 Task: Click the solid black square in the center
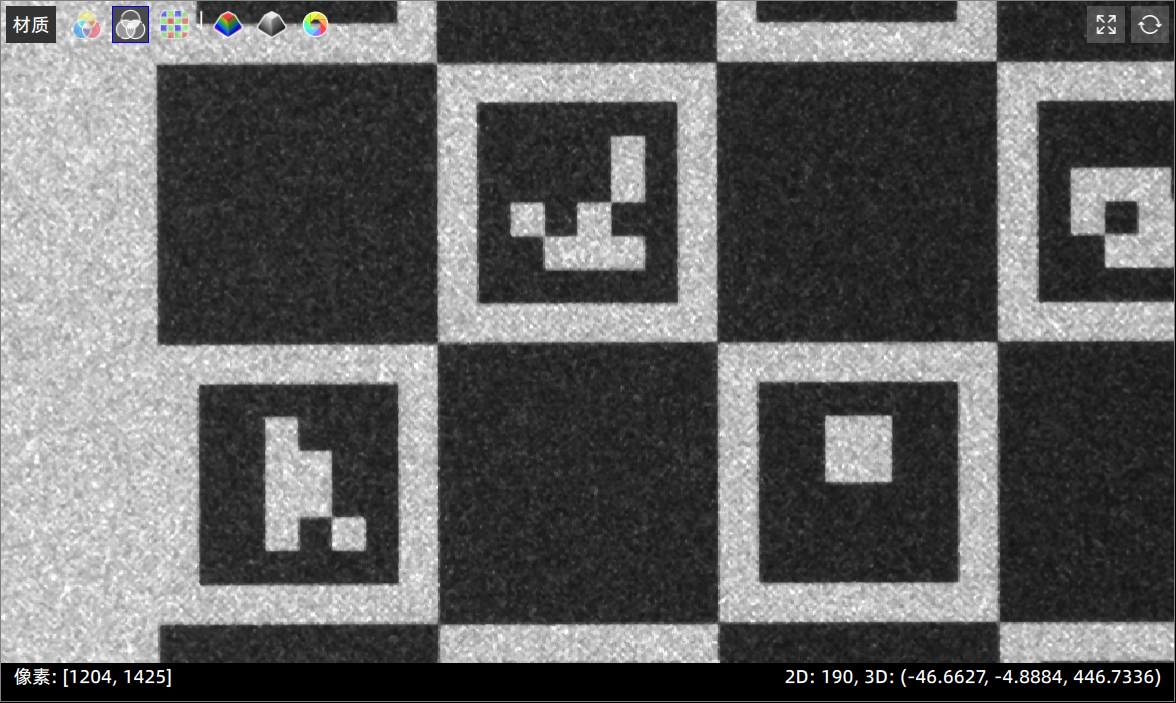click(x=578, y=483)
